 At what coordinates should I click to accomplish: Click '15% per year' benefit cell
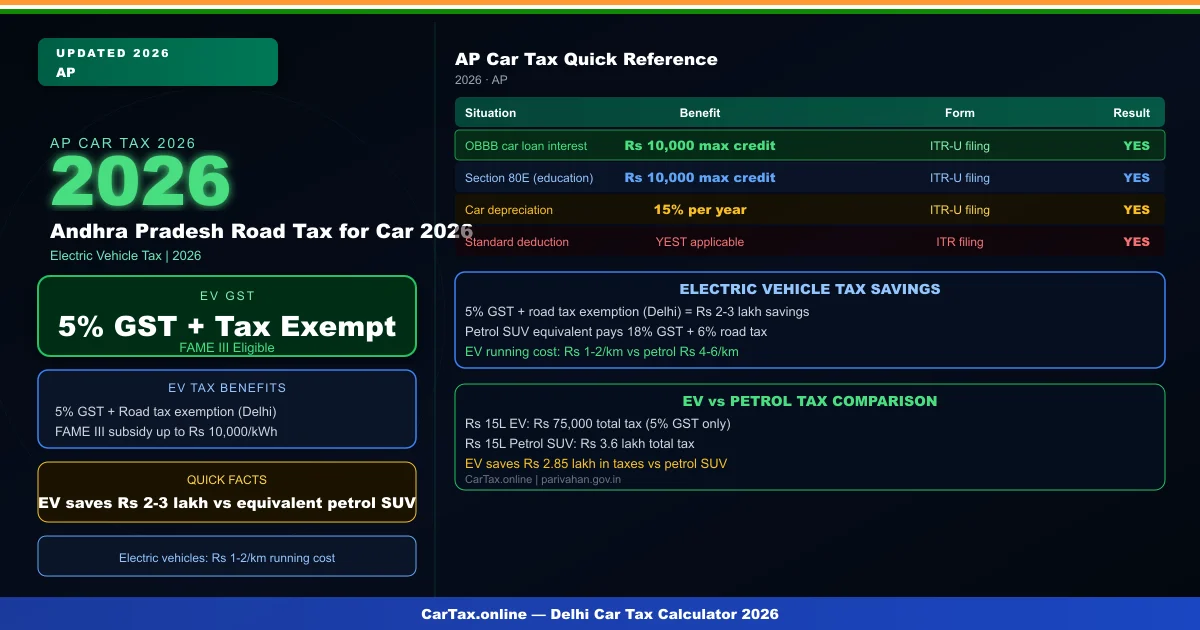point(700,210)
